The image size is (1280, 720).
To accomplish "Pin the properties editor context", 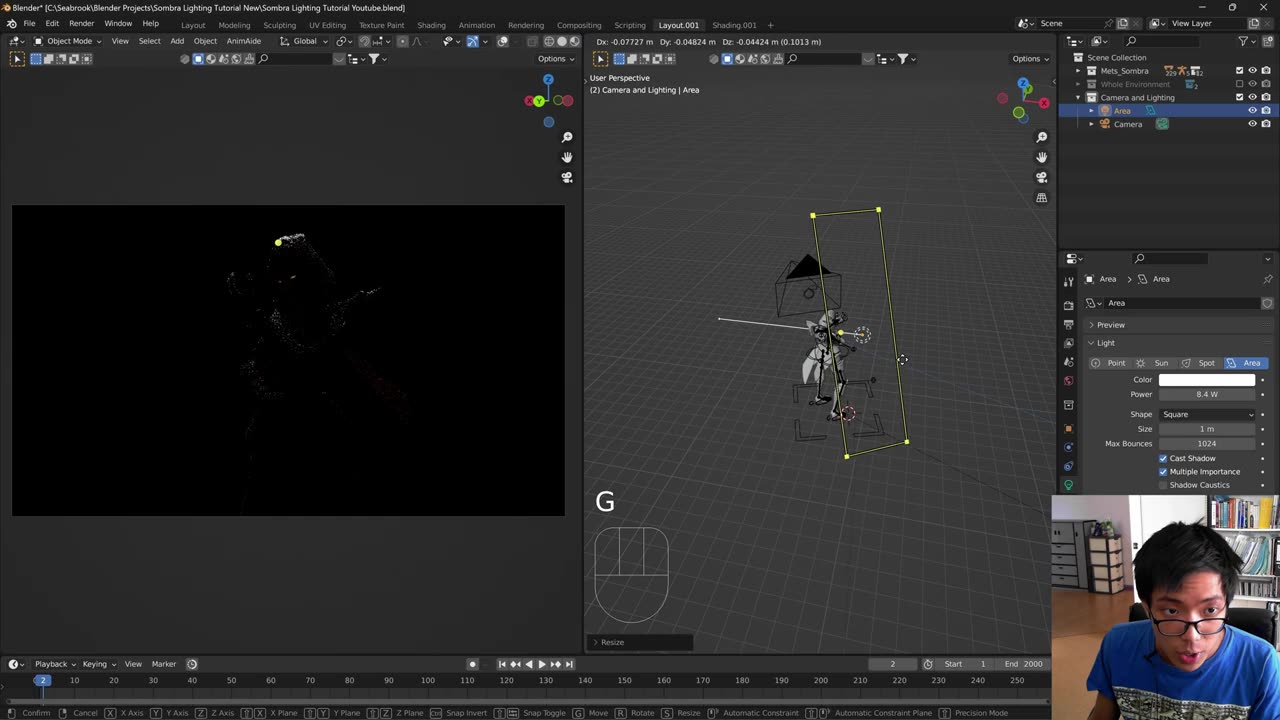I will (1268, 279).
